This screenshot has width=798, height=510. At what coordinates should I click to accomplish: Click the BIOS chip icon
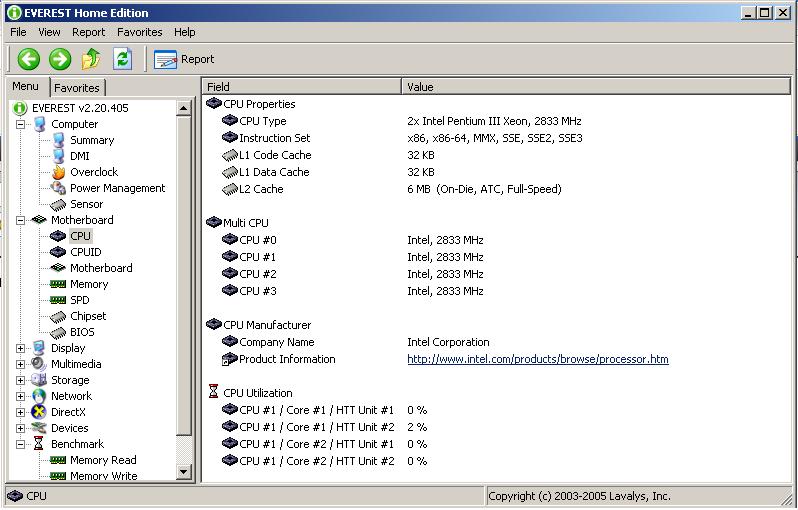58,332
